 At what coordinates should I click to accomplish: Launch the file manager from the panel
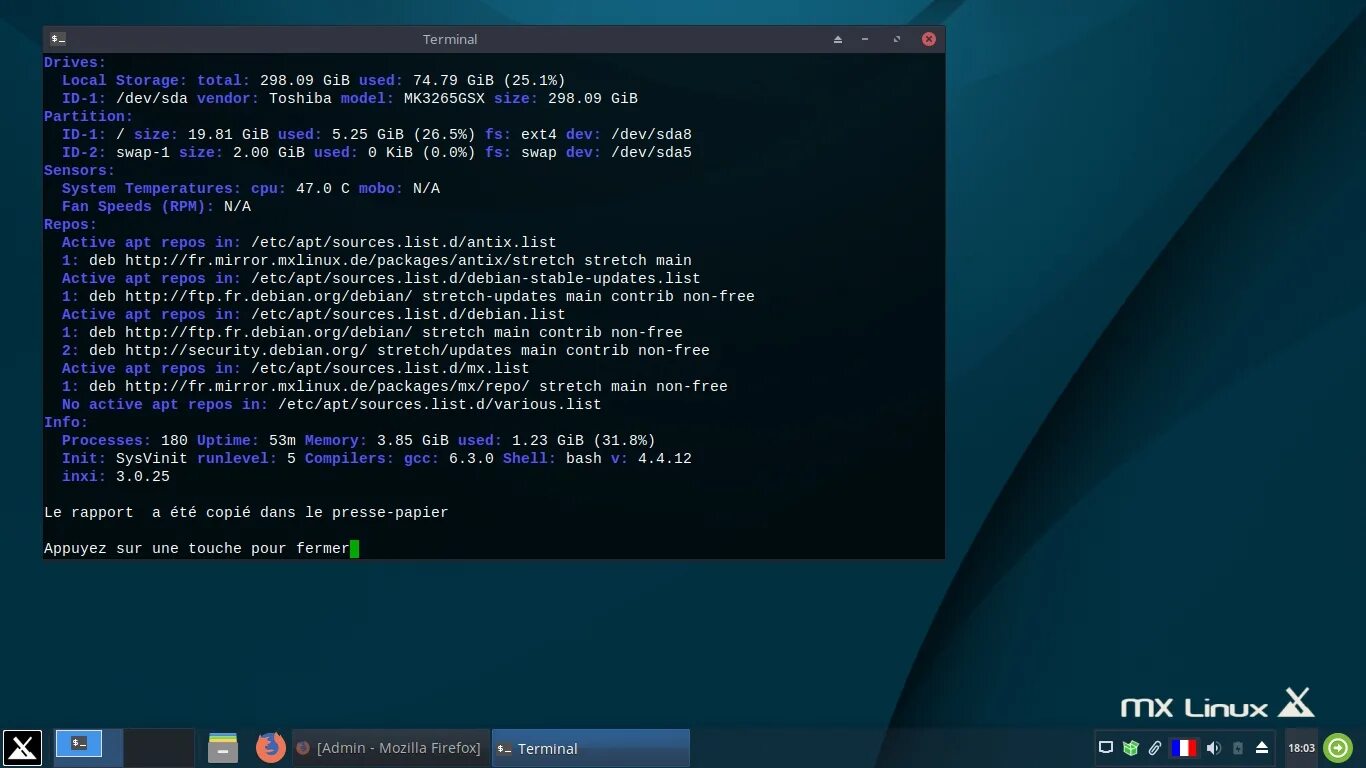pos(223,748)
